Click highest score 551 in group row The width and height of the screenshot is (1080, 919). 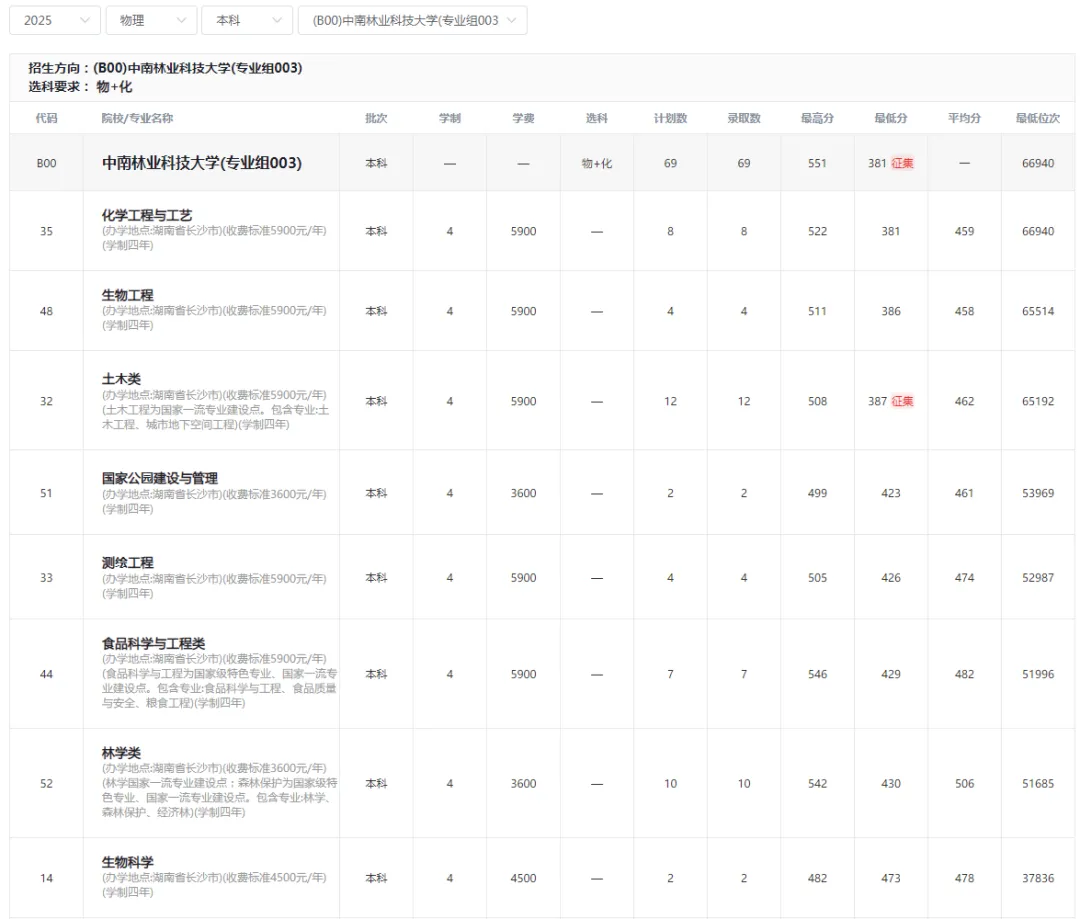point(818,163)
